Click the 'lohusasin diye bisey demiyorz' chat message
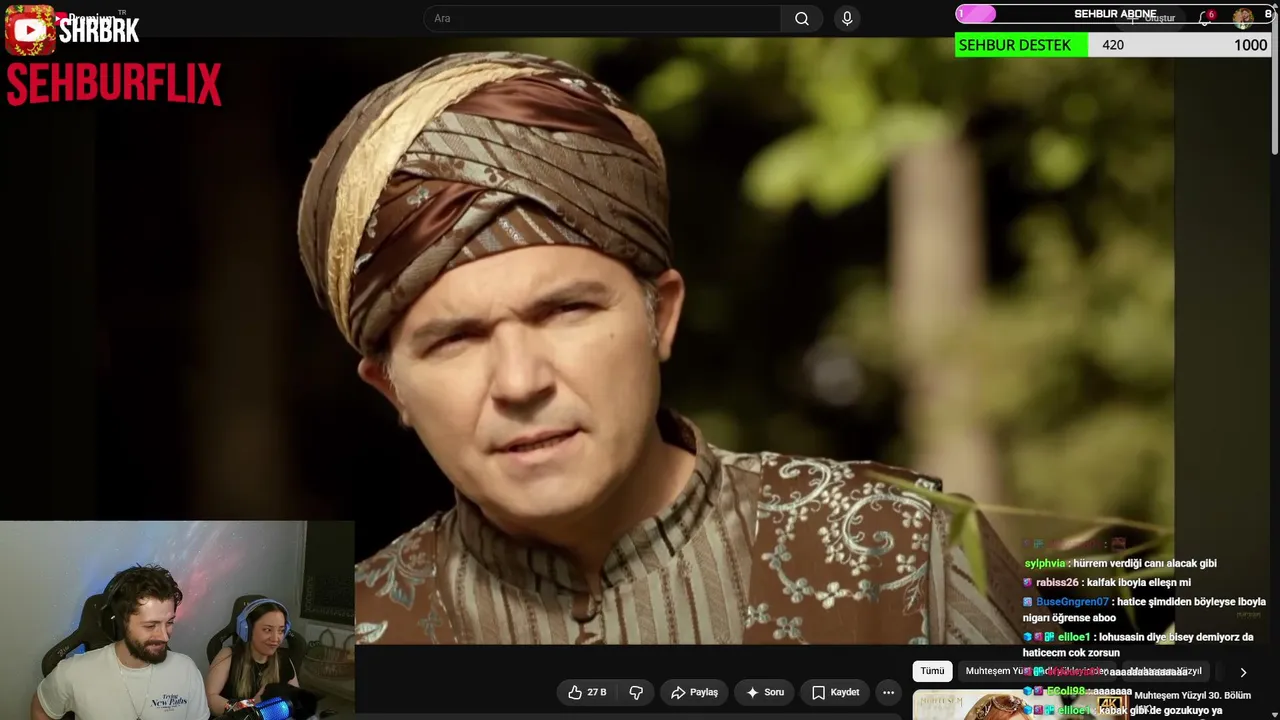The width and height of the screenshot is (1280, 720). coord(1138,645)
